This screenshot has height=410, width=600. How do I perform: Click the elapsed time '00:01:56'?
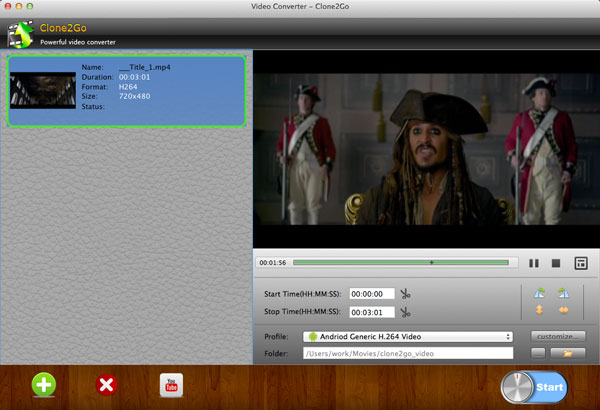pyautogui.click(x=273, y=263)
